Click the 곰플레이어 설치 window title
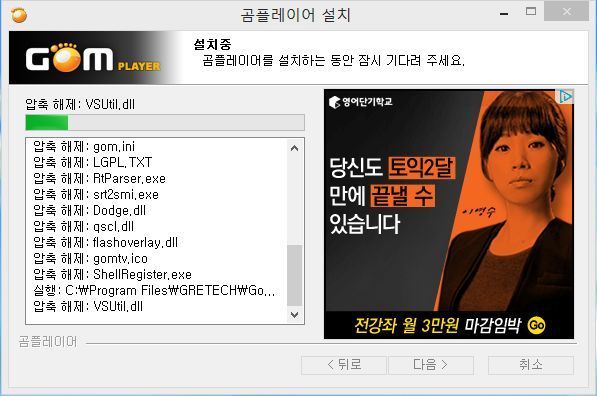 pos(295,15)
